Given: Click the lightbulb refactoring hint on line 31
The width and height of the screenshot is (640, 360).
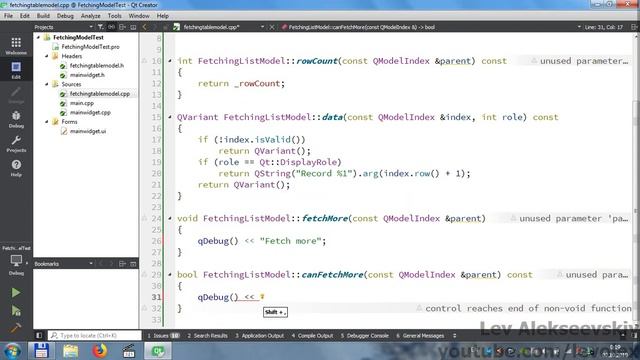Looking at the screenshot, I should pyautogui.click(x=262, y=297).
